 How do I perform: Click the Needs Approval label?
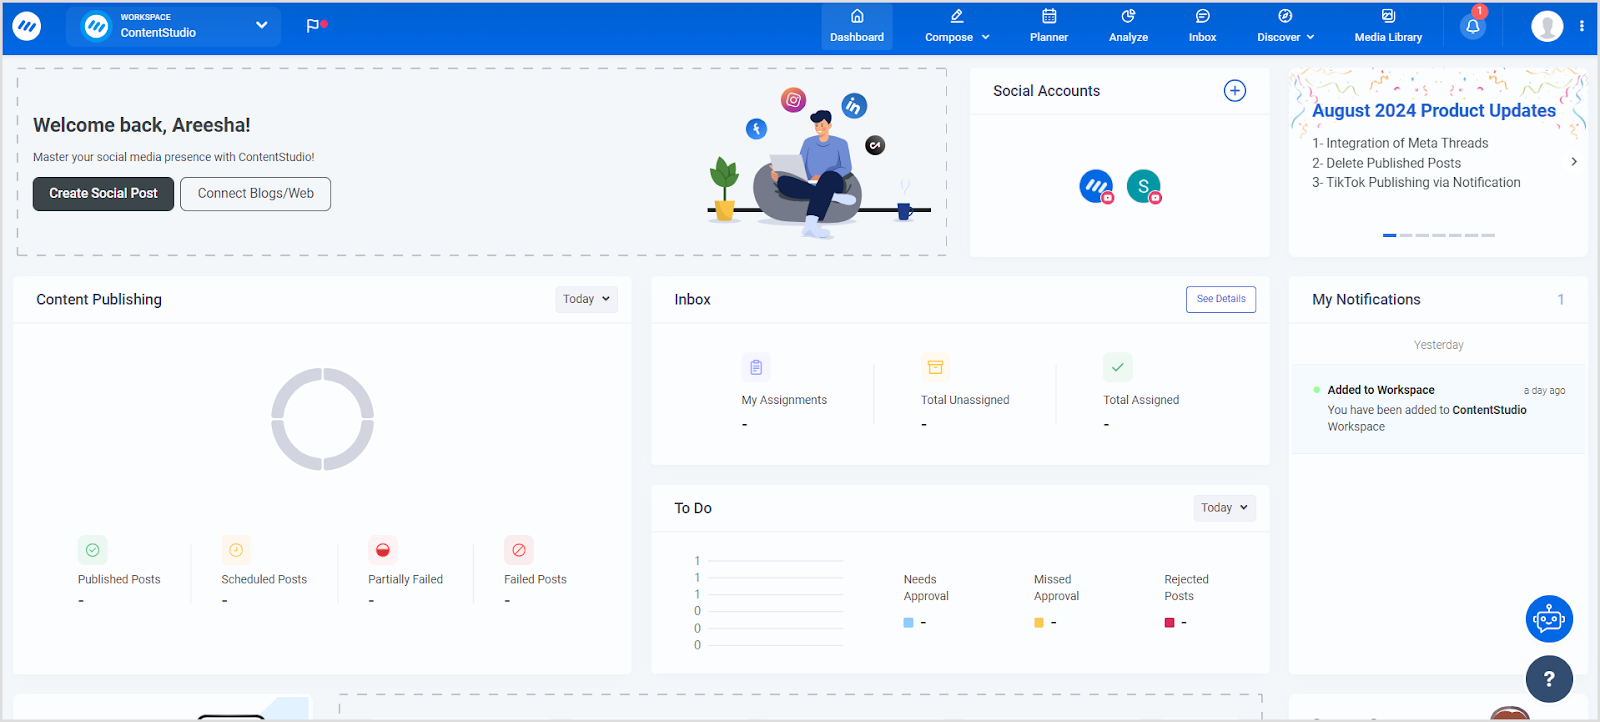click(x=926, y=588)
